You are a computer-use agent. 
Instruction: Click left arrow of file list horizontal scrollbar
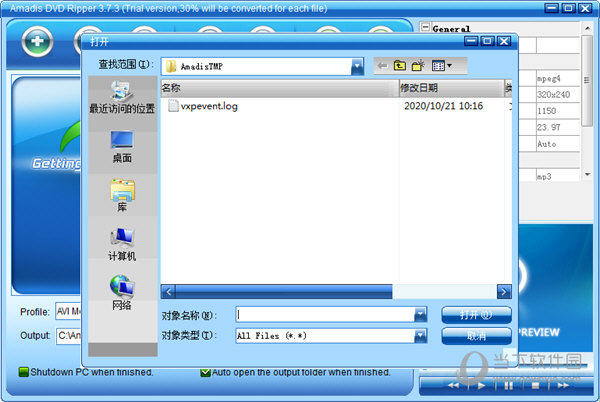click(x=168, y=292)
